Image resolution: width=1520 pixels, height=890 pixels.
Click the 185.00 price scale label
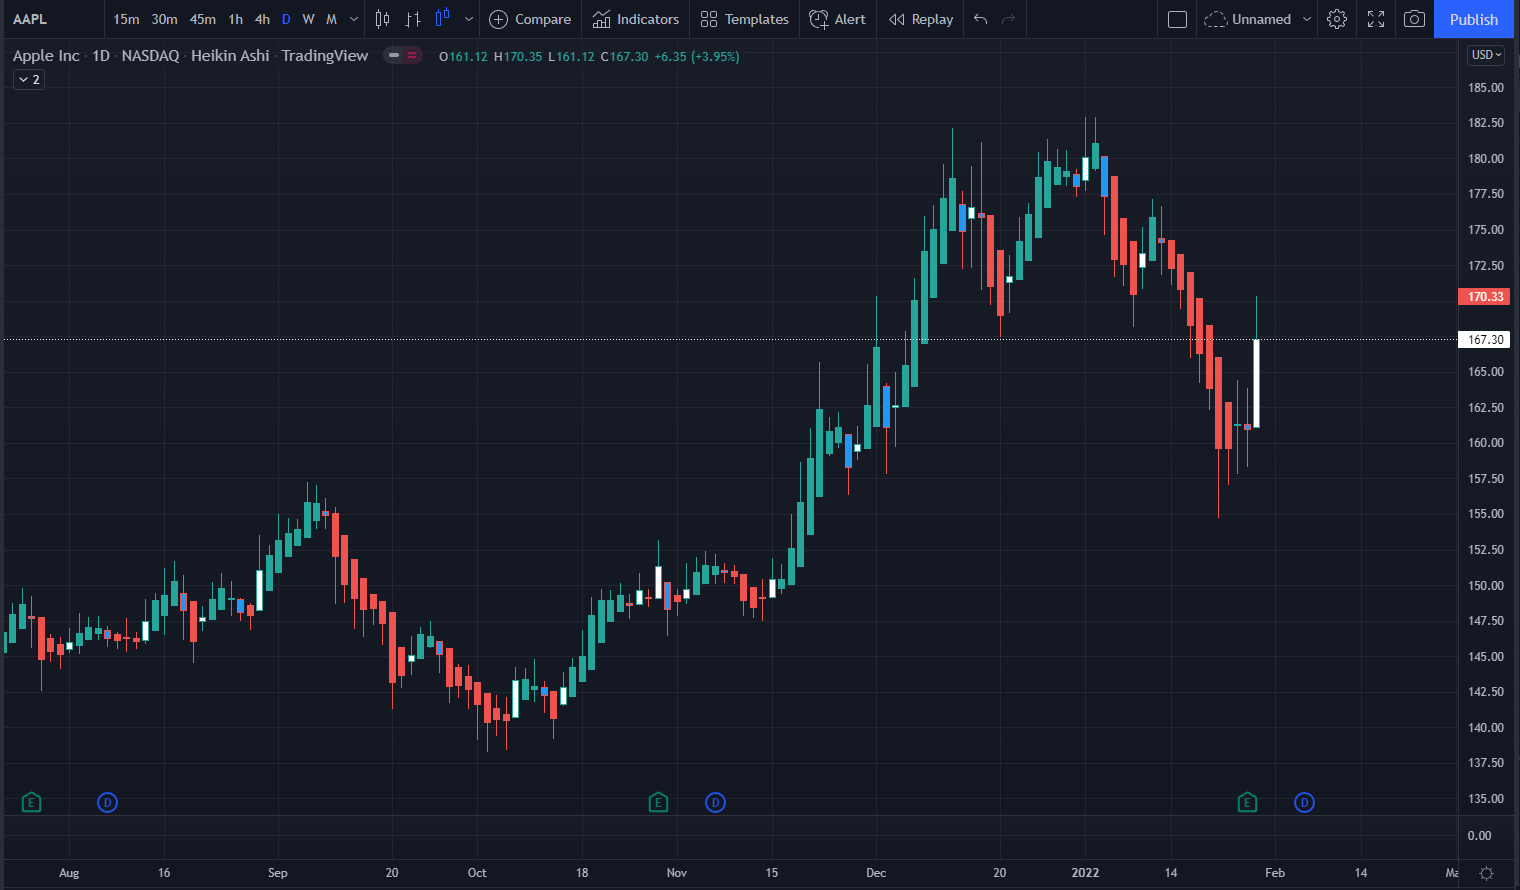(x=1486, y=88)
